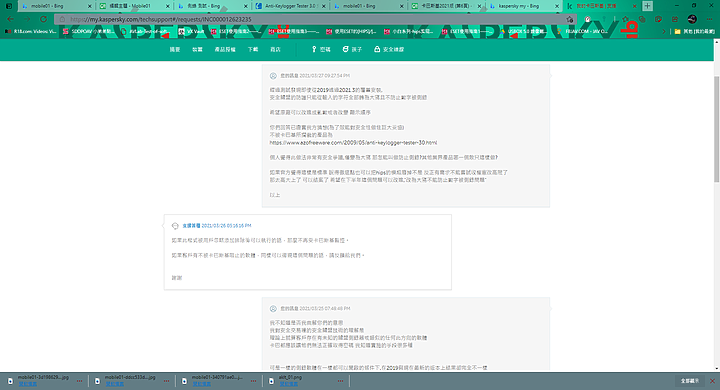Click the 全部顯示 show all downloads button
This screenshot has height=390, width=720.
[x=689, y=381]
